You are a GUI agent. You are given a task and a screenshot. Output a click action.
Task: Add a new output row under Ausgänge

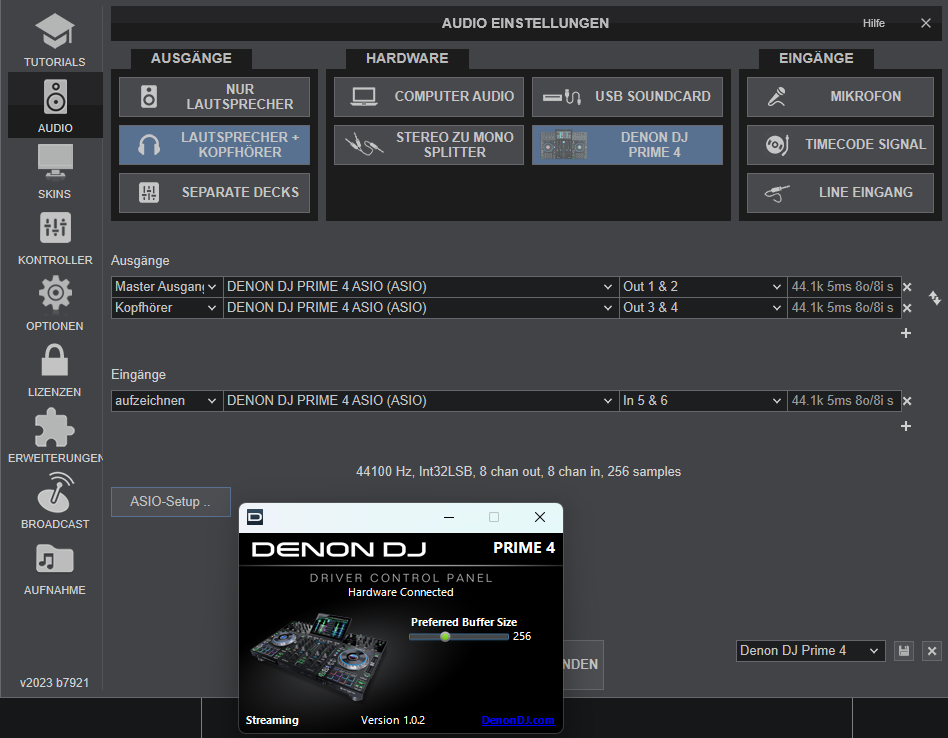coord(906,333)
